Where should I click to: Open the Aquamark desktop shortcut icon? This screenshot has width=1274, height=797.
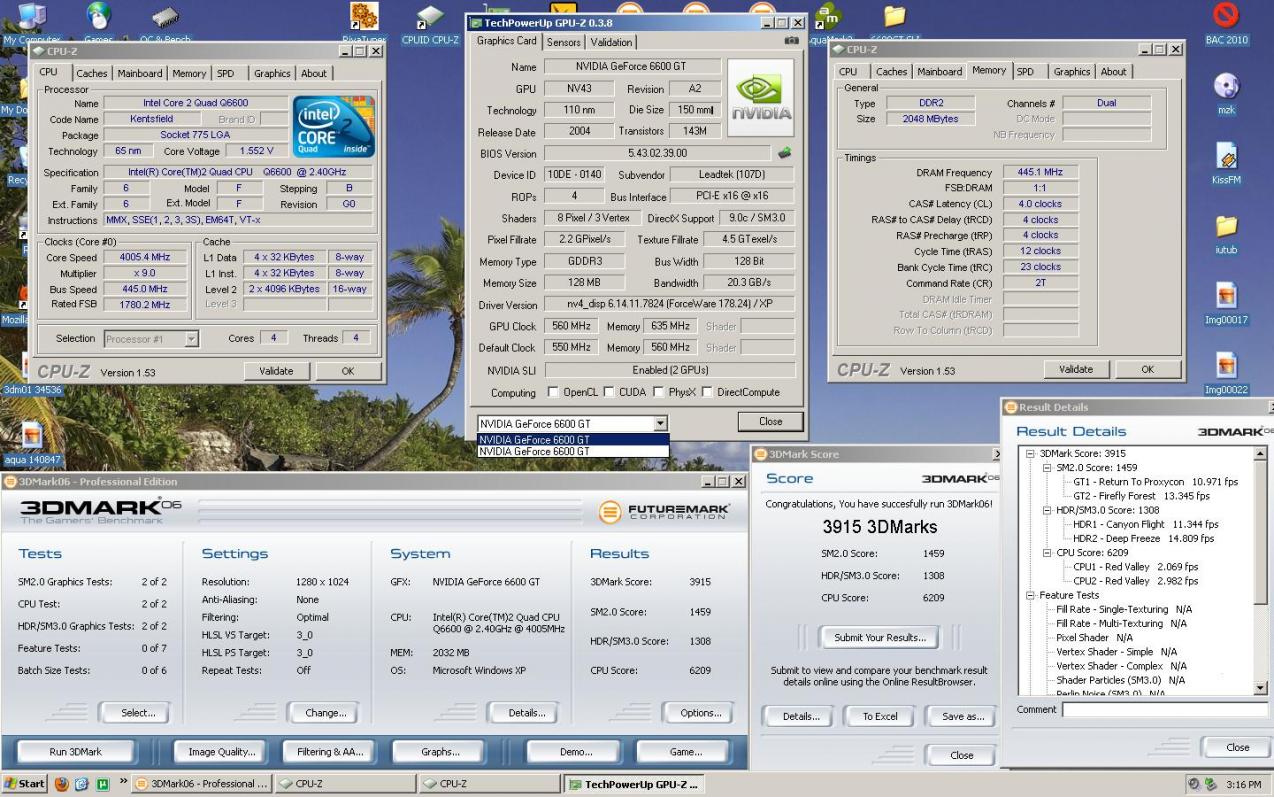pos(827,15)
